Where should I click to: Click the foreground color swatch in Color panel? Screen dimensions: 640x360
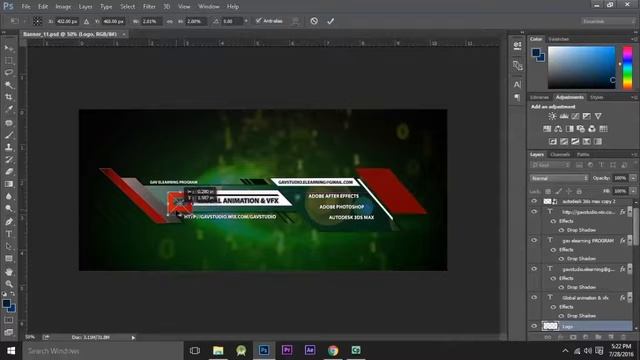point(536,53)
